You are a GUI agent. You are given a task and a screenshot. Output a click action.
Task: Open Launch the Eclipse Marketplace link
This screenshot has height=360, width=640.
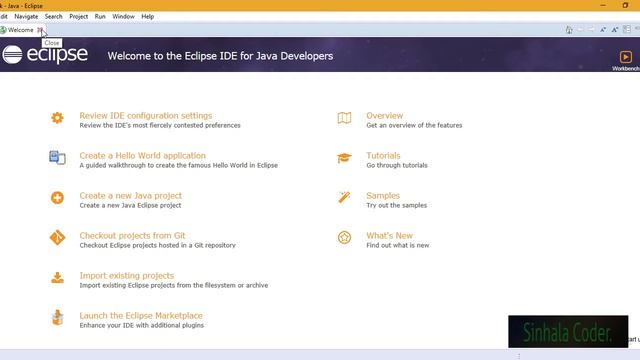pyautogui.click(x=141, y=316)
